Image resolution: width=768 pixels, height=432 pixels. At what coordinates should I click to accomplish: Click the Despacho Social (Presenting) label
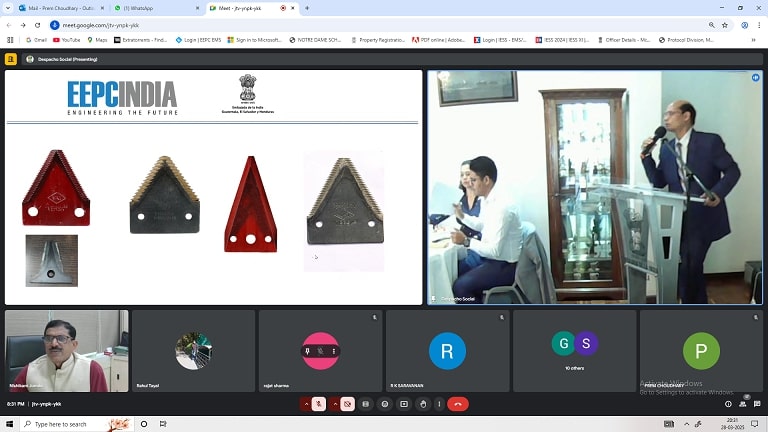point(67,59)
